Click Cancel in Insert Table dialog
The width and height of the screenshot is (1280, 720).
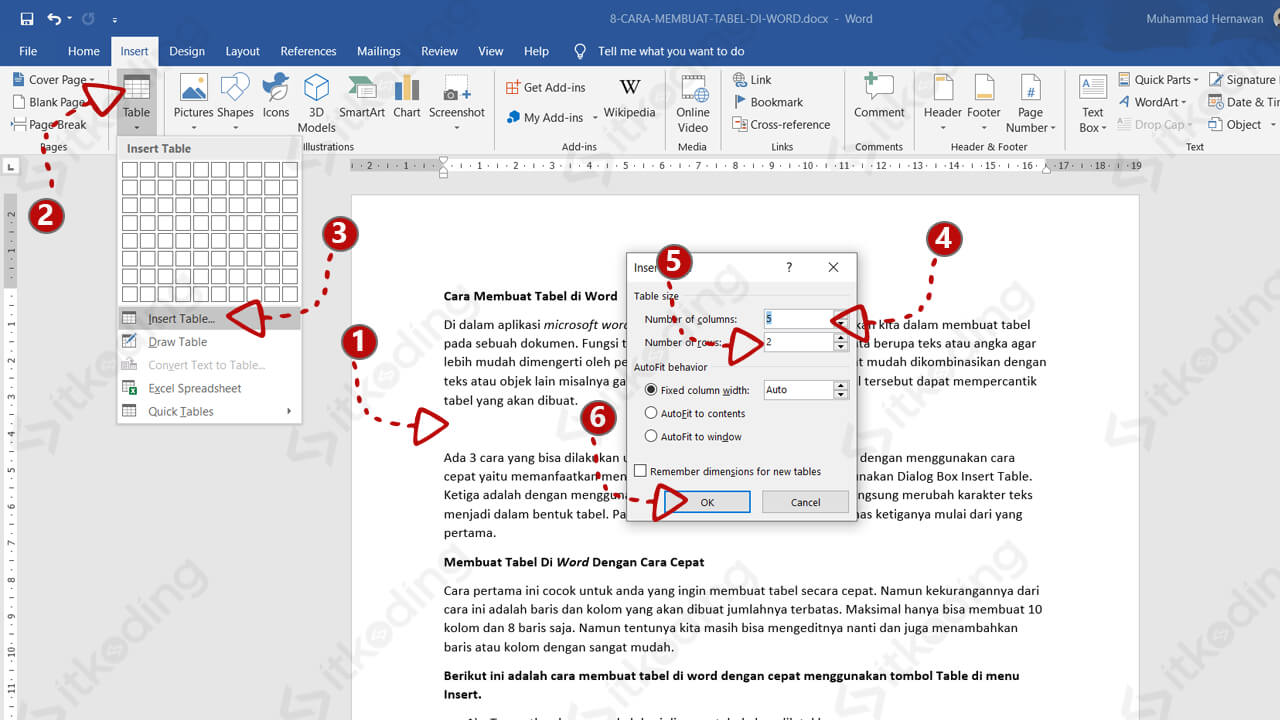pyautogui.click(x=805, y=502)
